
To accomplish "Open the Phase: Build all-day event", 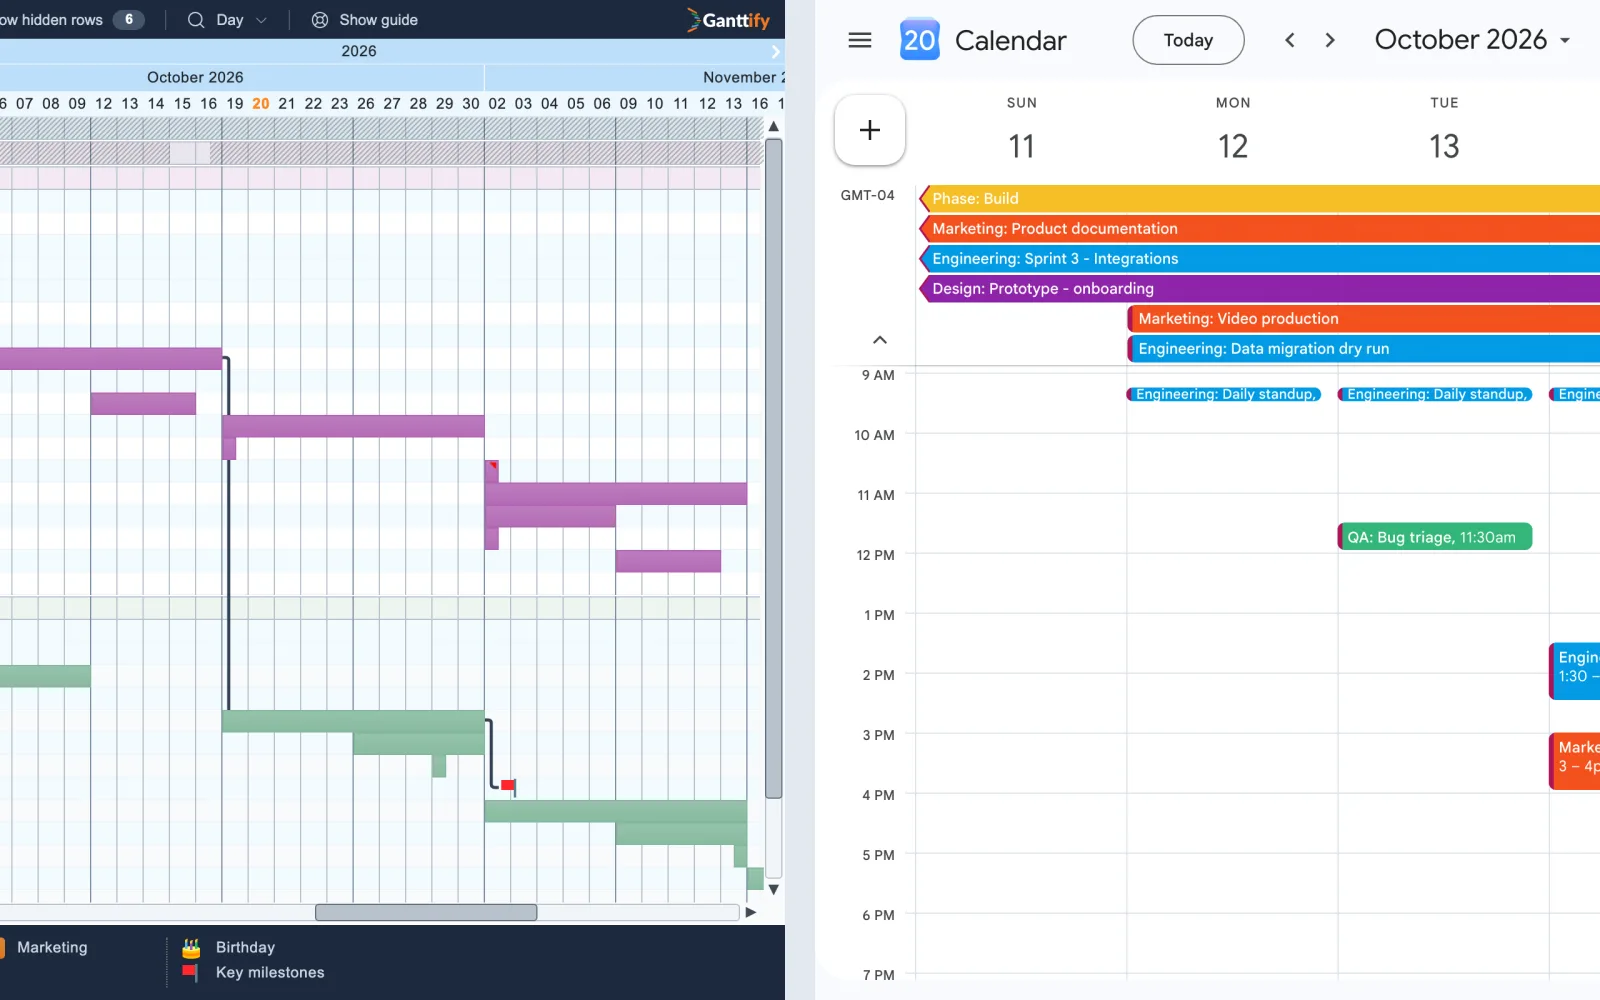I will (1260, 198).
